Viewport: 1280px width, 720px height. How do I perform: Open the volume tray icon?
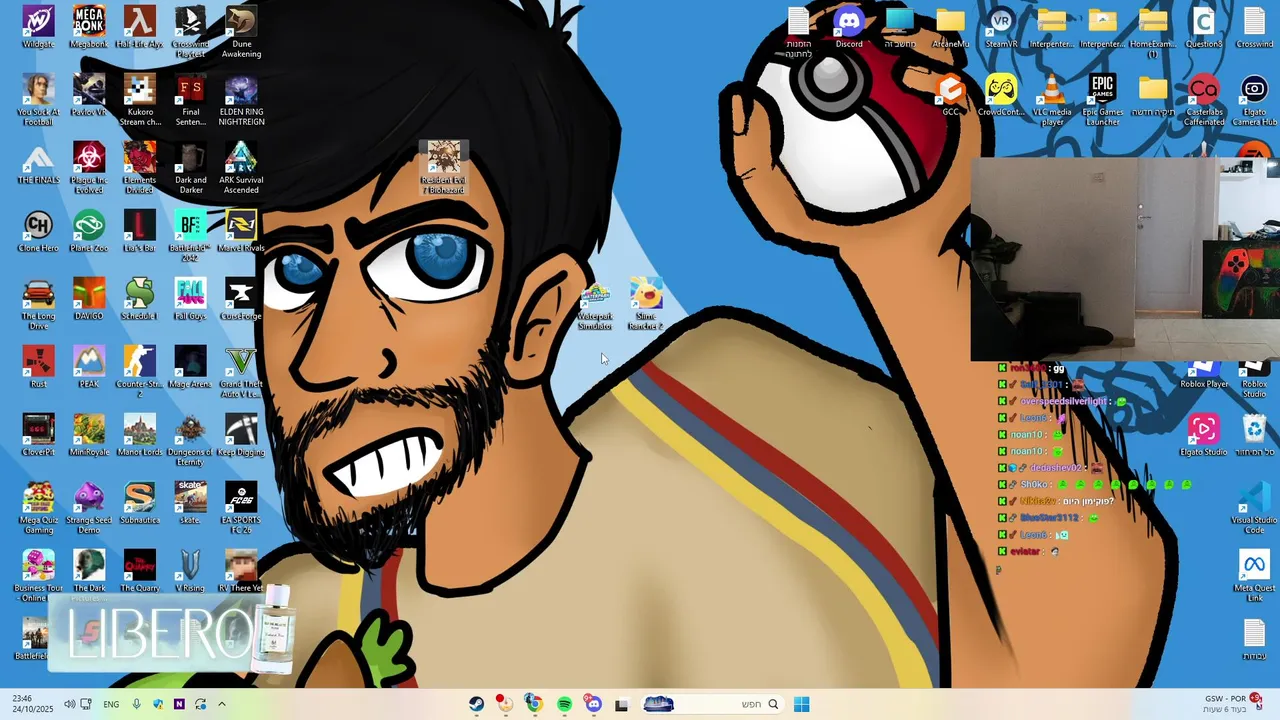point(69,704)
